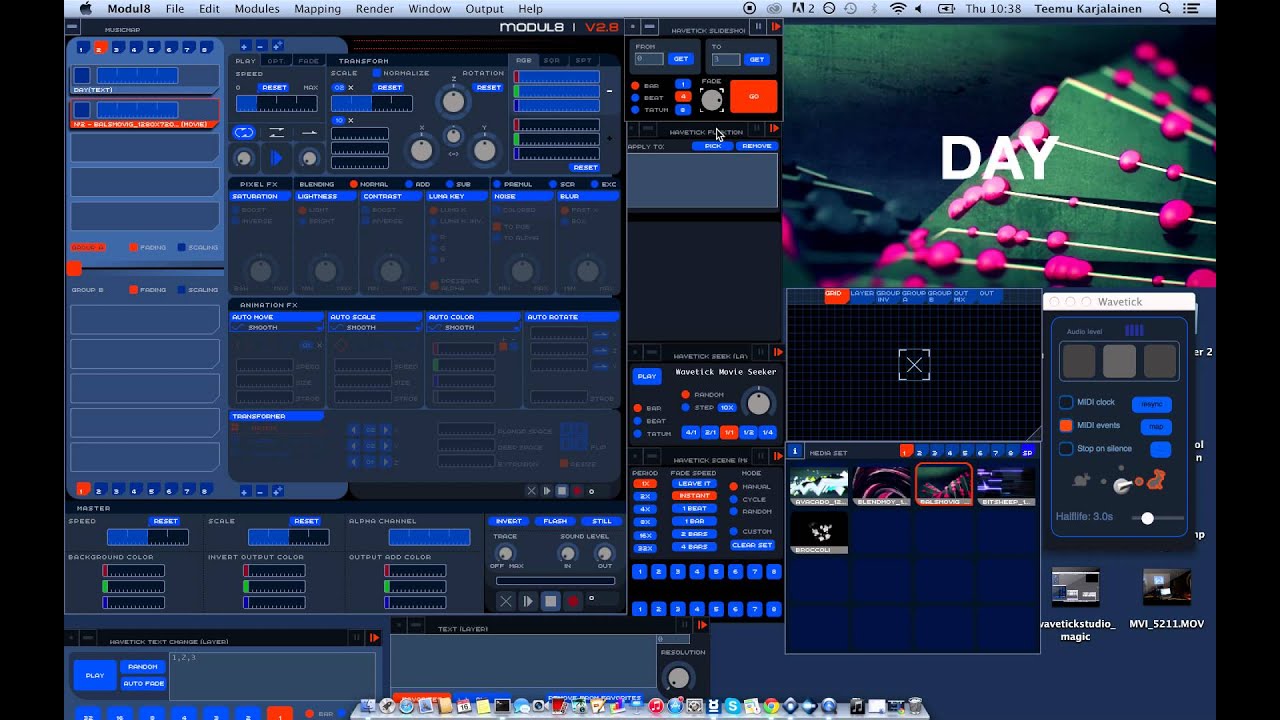Switch to the FADE tab
Viewport: 1280px width, 720px height.
[x=309, y=61]
